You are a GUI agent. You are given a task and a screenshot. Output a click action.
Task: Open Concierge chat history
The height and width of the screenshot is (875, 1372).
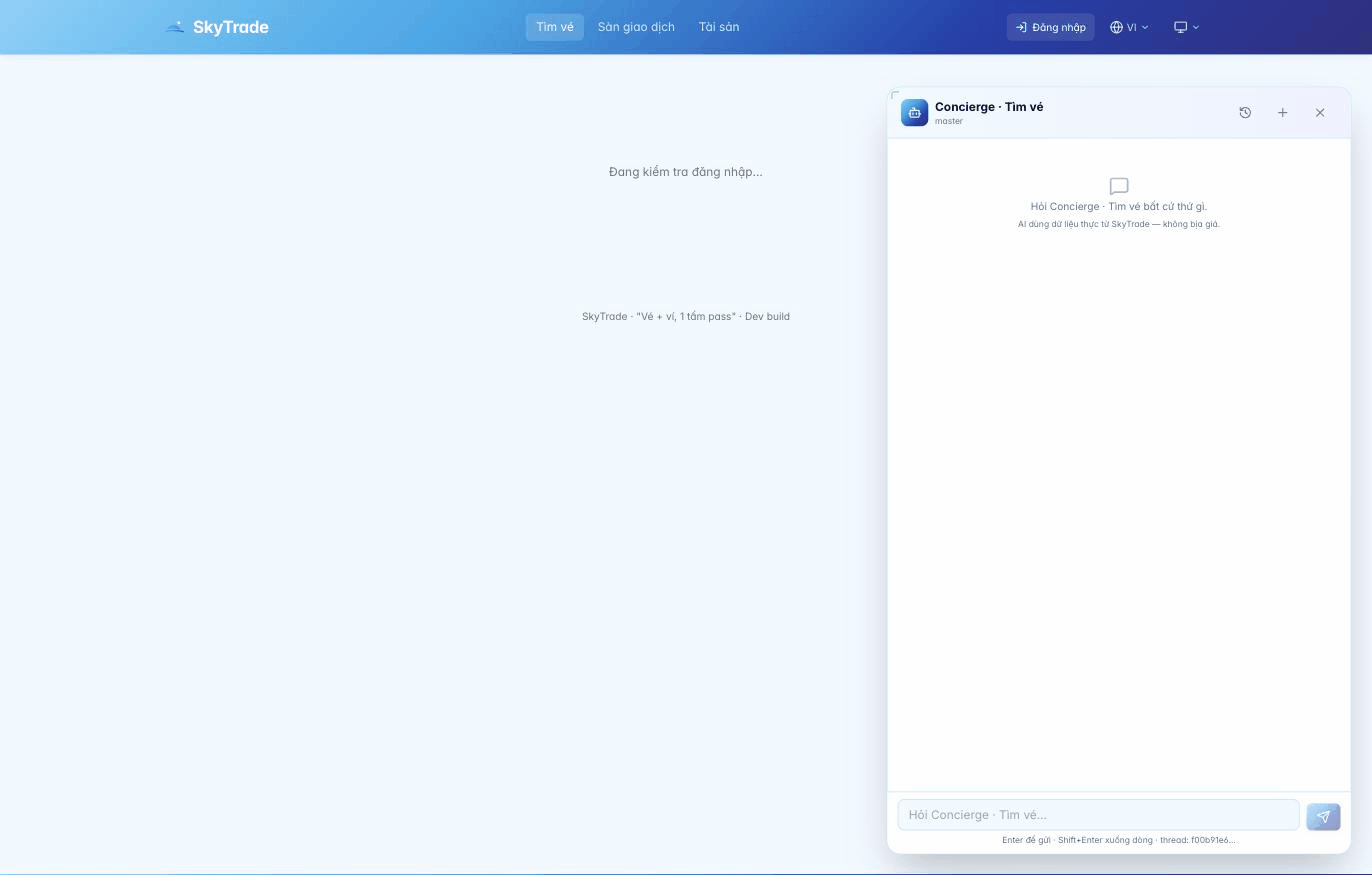(1245, 113)
